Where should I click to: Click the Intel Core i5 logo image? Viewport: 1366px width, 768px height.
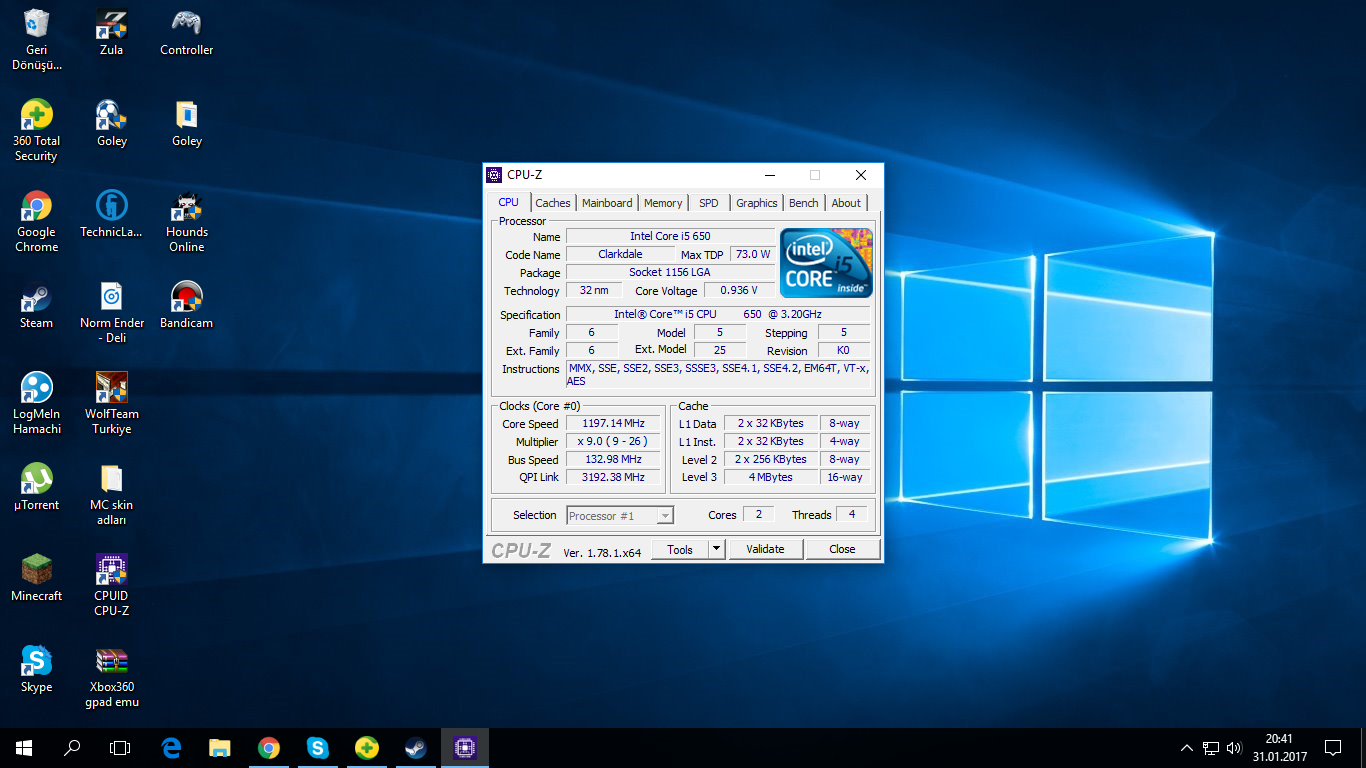(826, 262)
